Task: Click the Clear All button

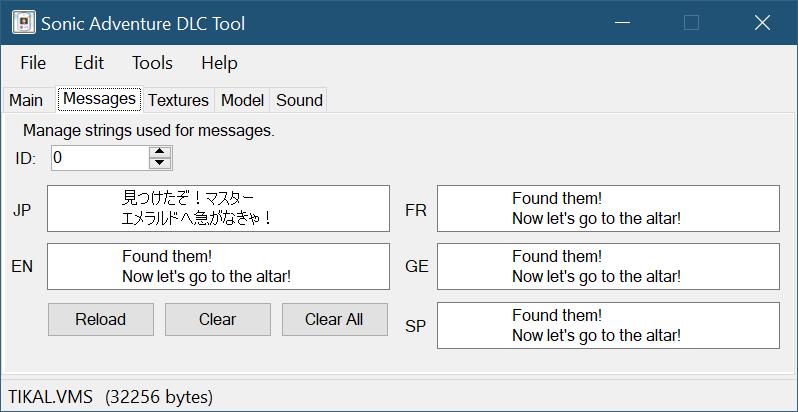Action: point(334,320)
